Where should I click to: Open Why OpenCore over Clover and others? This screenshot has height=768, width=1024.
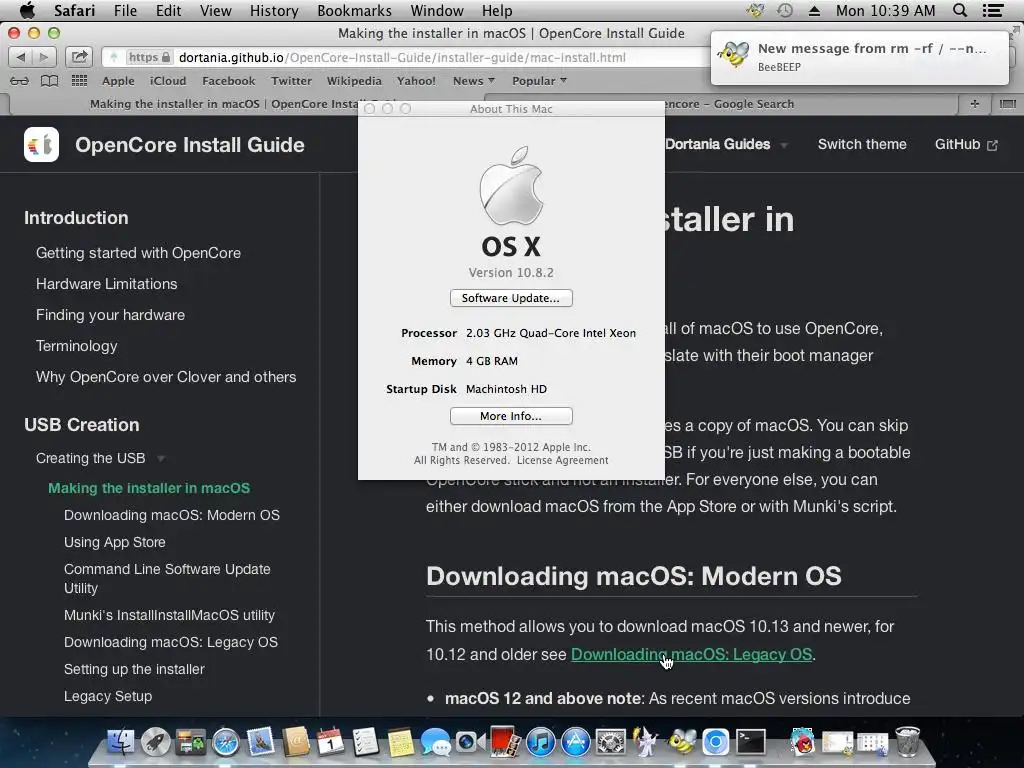166,377
